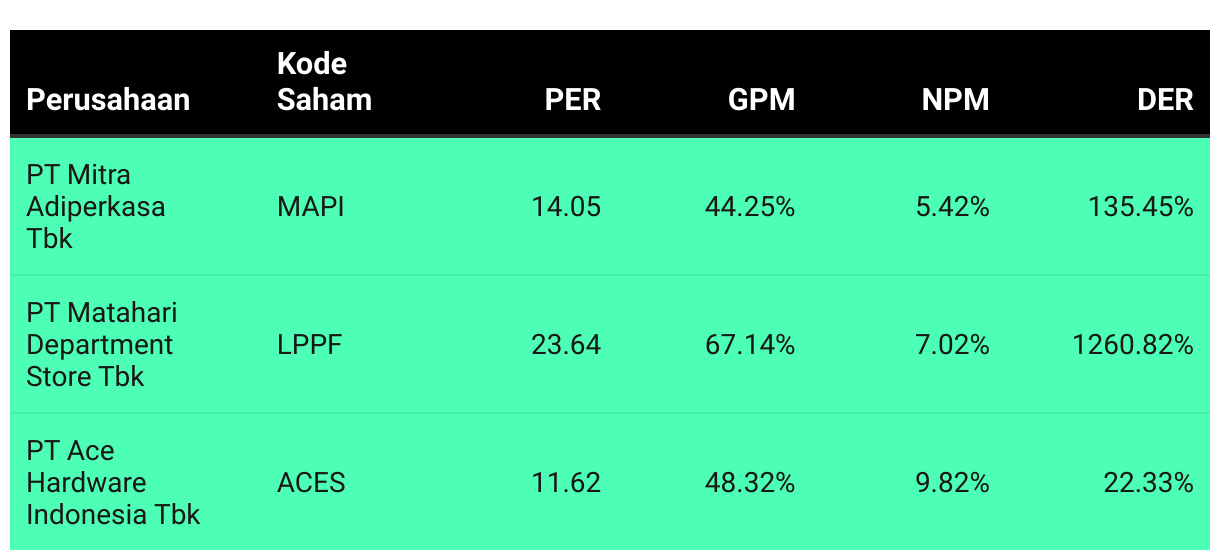1220x560 pixels.
Task: Click the NPM column header
Action: click(956, 100)
